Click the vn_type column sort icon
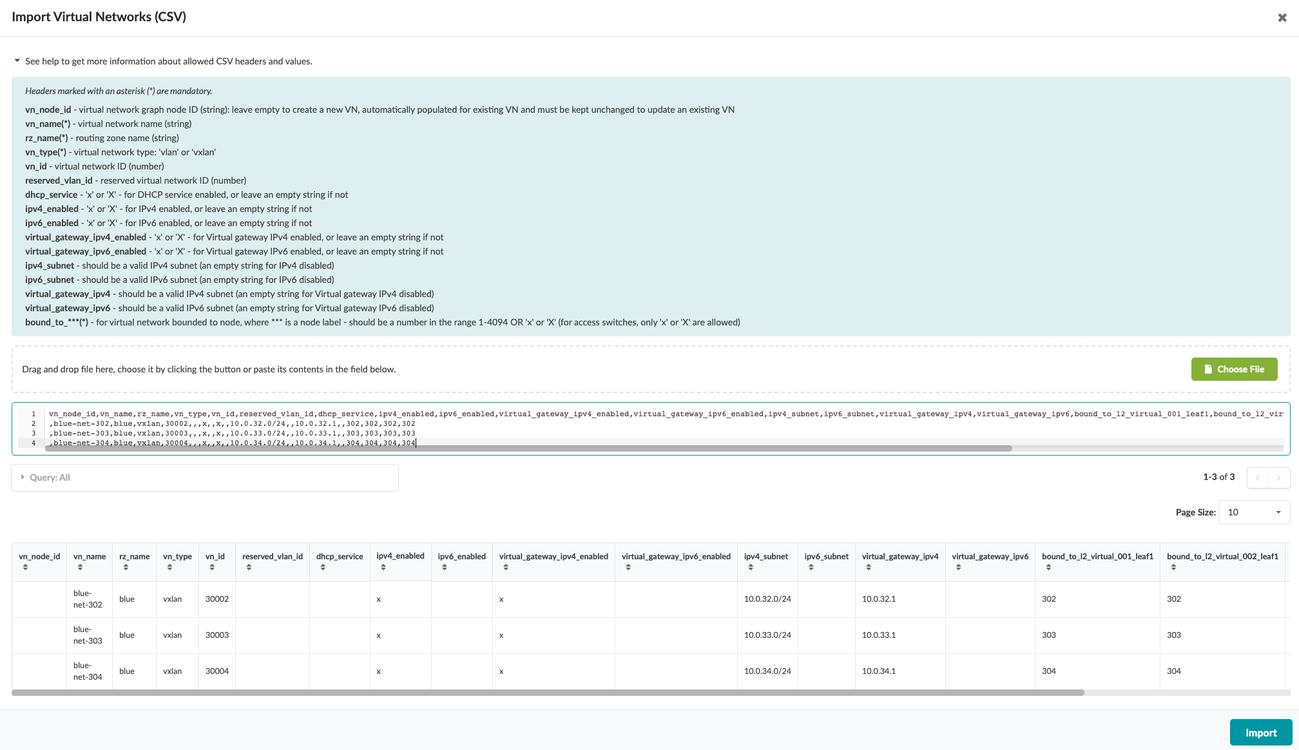This screenshot has height=750, width=1299. point(169,568)
